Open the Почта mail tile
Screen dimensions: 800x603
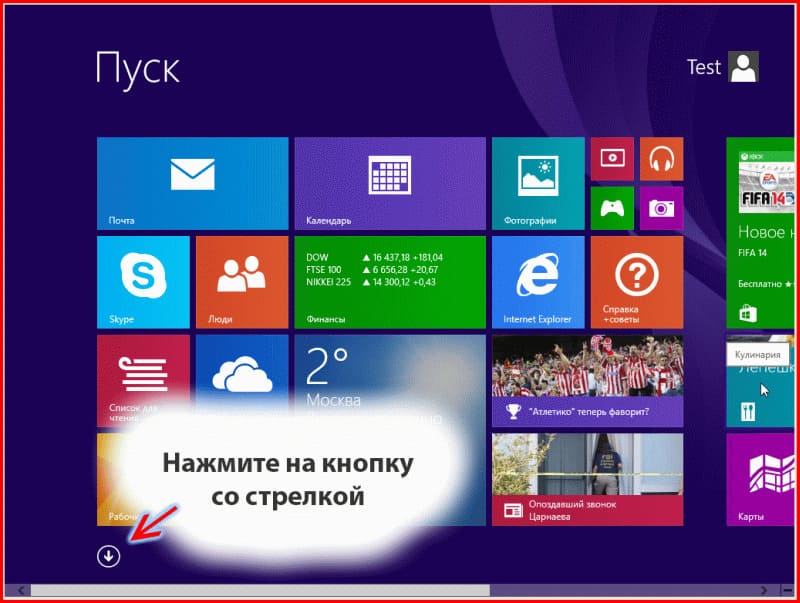coord(192,183)
